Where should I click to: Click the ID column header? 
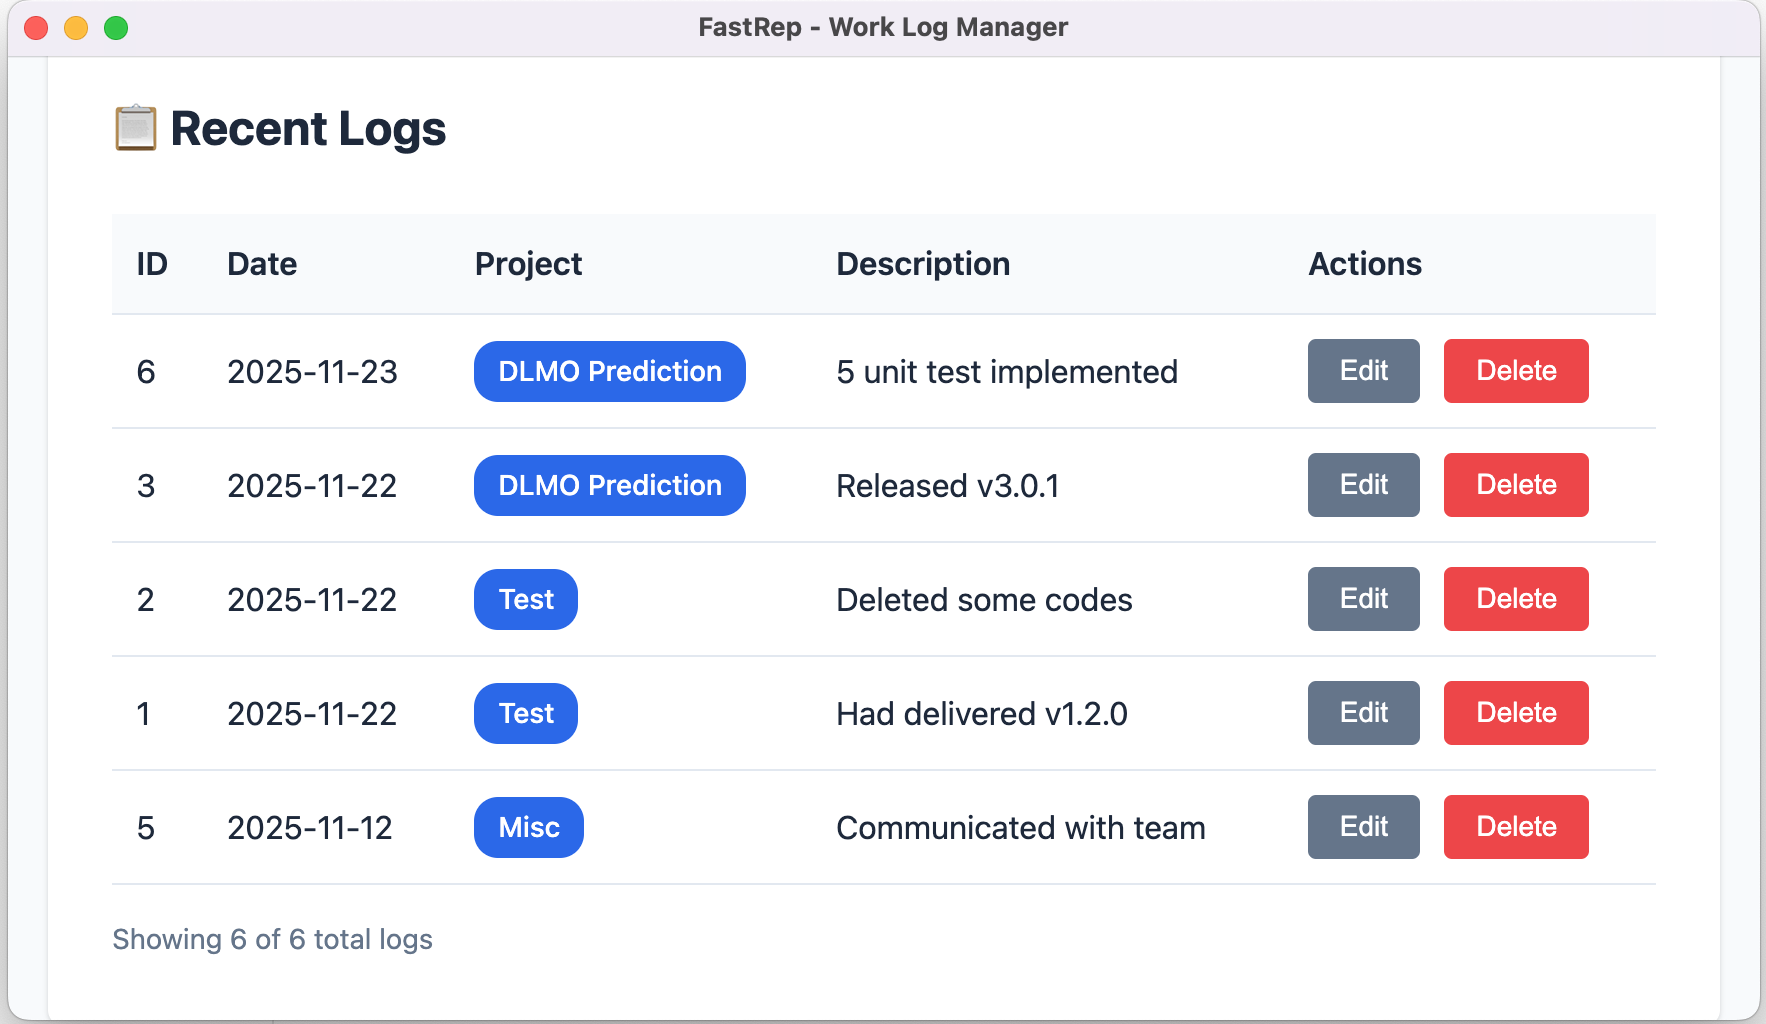coord(152,264)
